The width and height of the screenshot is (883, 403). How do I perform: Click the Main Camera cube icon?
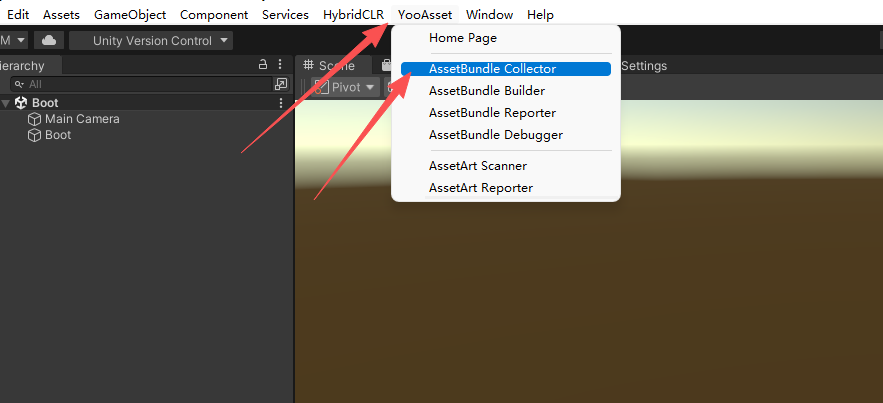tap(34, 119)
